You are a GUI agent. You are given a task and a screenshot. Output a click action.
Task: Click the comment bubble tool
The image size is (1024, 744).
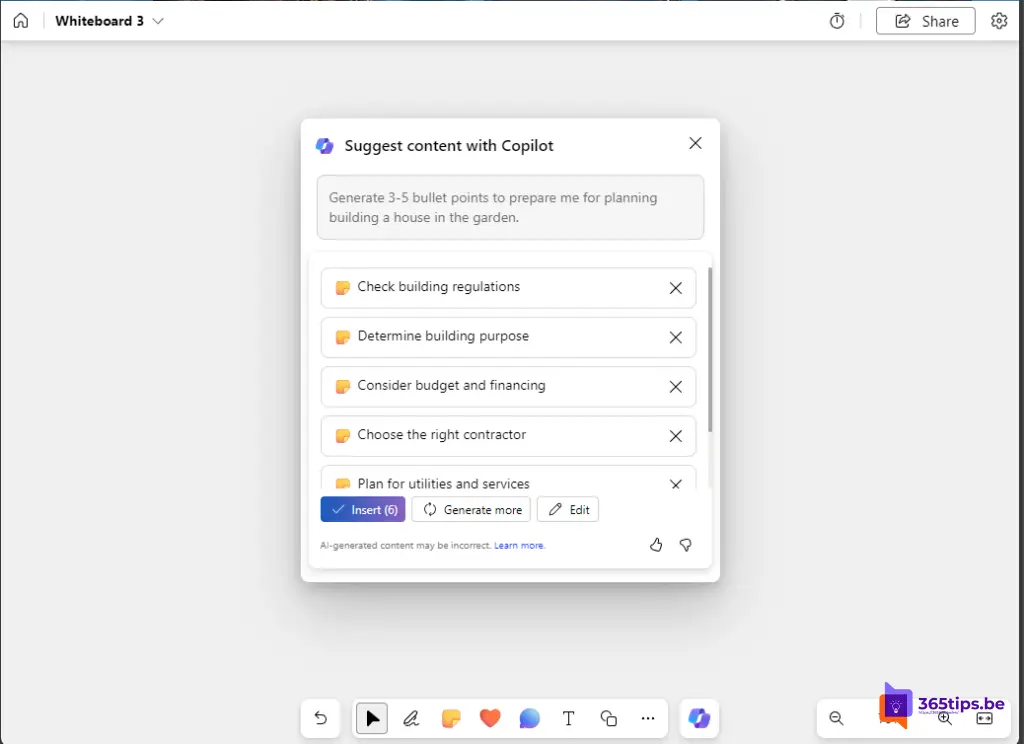pos(529,718)
